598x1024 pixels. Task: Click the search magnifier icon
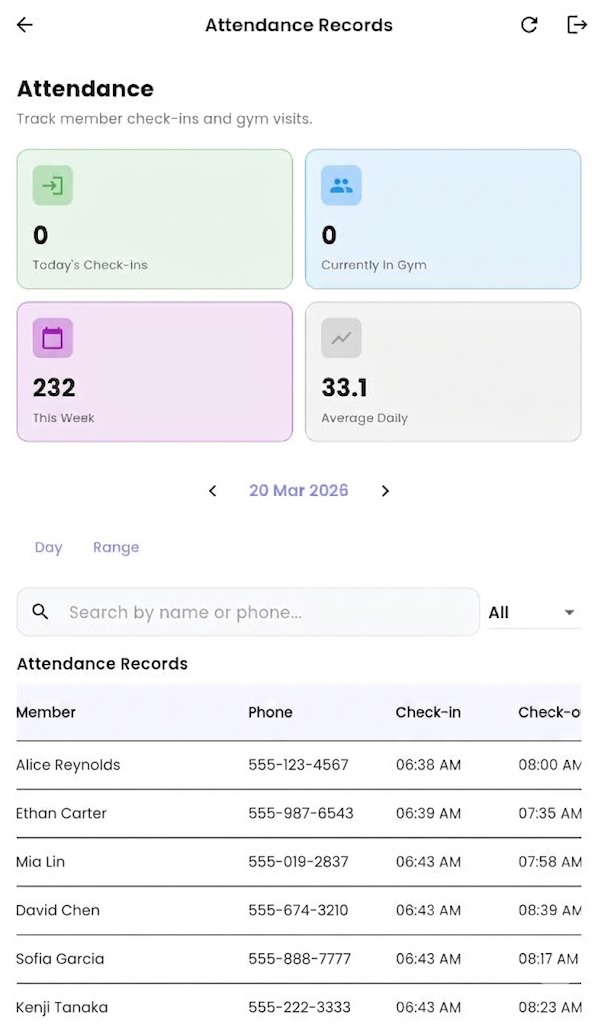(x=39, y=611)
